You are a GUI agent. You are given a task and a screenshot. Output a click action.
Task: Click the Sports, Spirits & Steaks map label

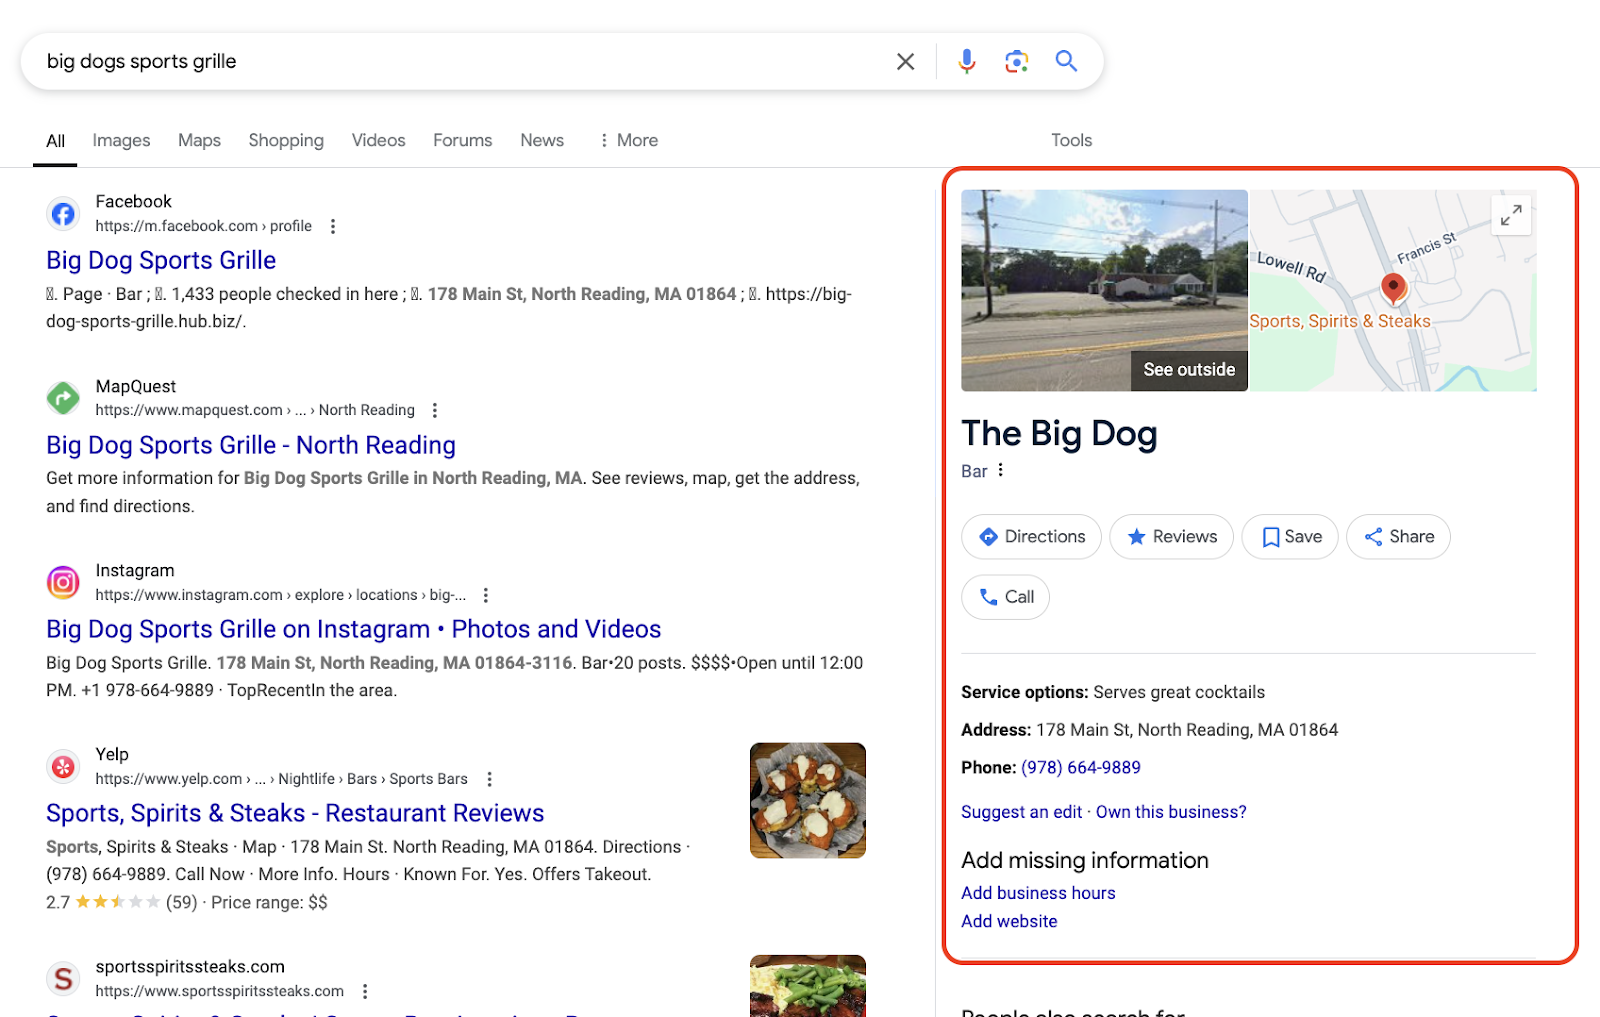coord(1339,321)
